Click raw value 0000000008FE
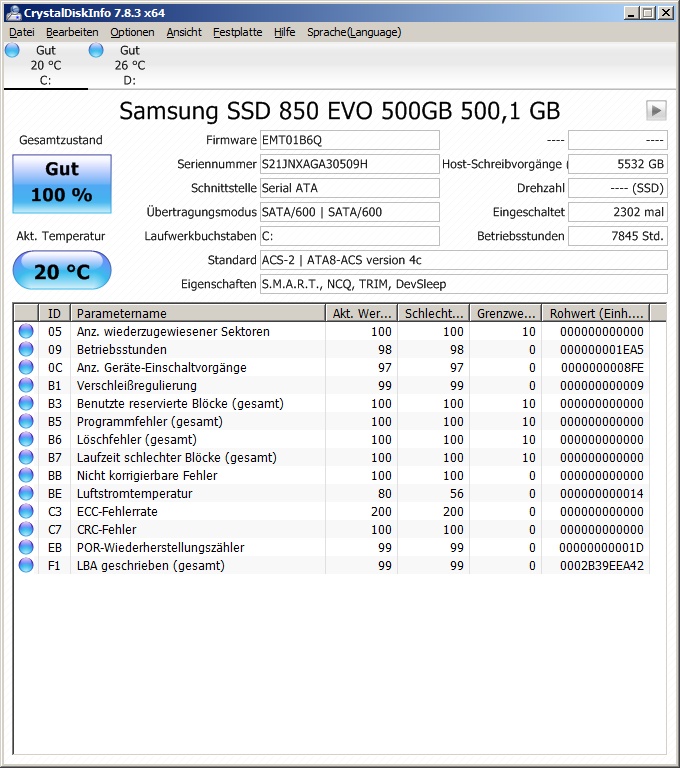The image size is (680, 768). (602, 368)
